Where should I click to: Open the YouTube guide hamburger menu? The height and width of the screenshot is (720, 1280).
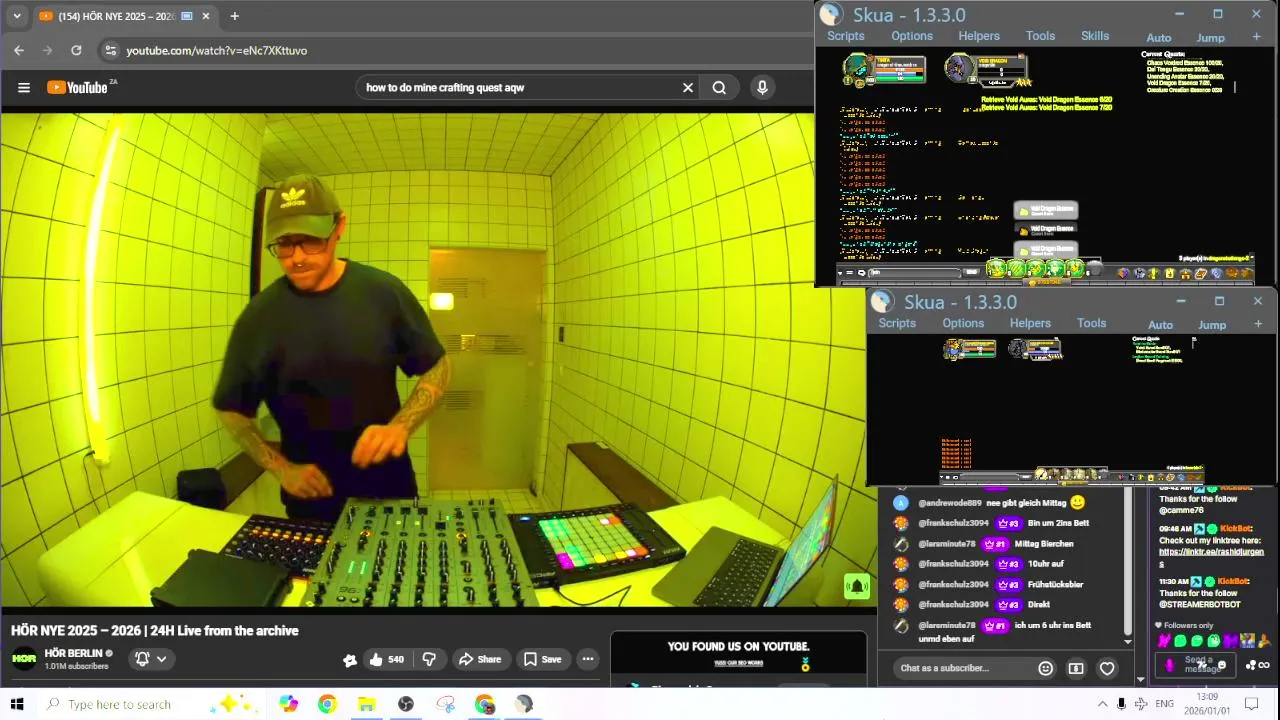(x=24, y=88)
